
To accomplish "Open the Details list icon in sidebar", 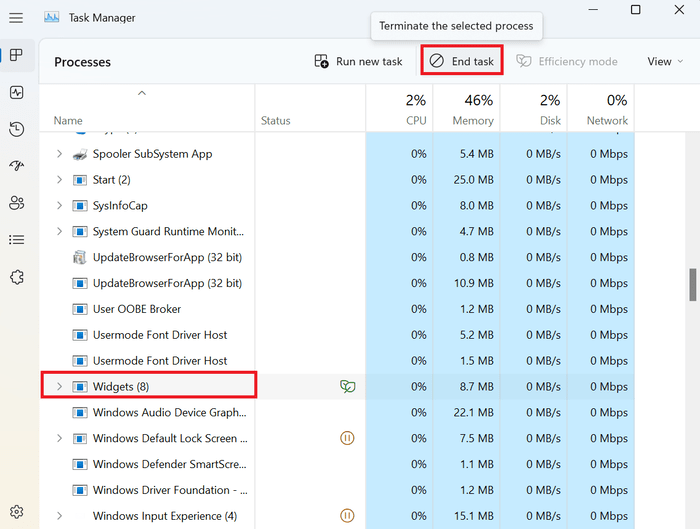I will point(17,240).
